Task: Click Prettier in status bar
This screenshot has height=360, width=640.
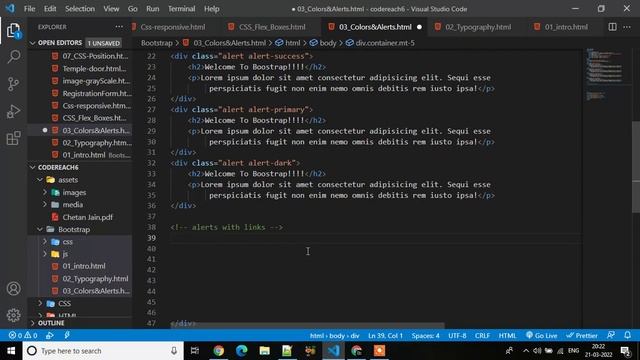Action: point(582,335)
